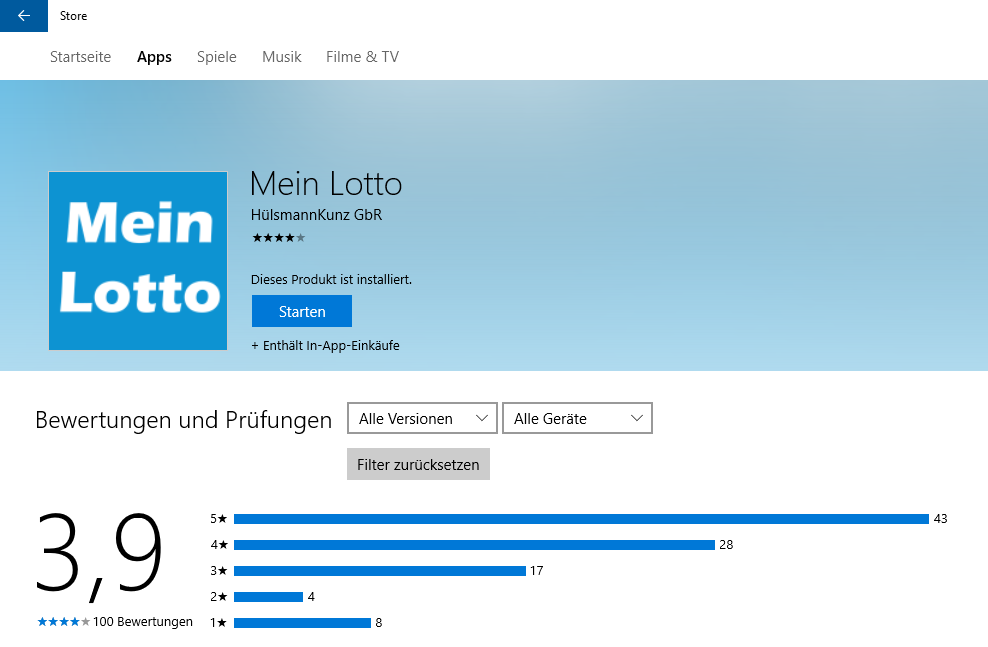Click the blue stars beside 100 Bewertungen

pyautogui.click(x=64, y=622)
